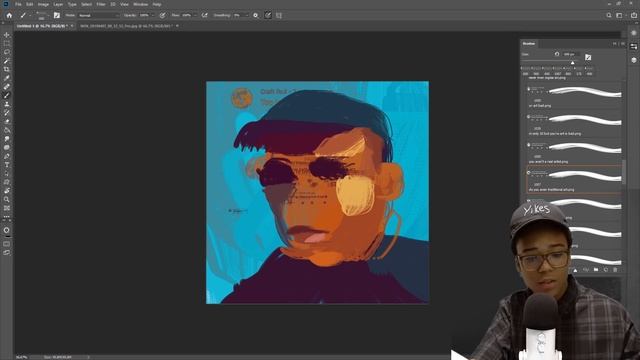640x360 pixels.
Task: Select brush preset 'ur art bad.png'
Action: [574, 97]
